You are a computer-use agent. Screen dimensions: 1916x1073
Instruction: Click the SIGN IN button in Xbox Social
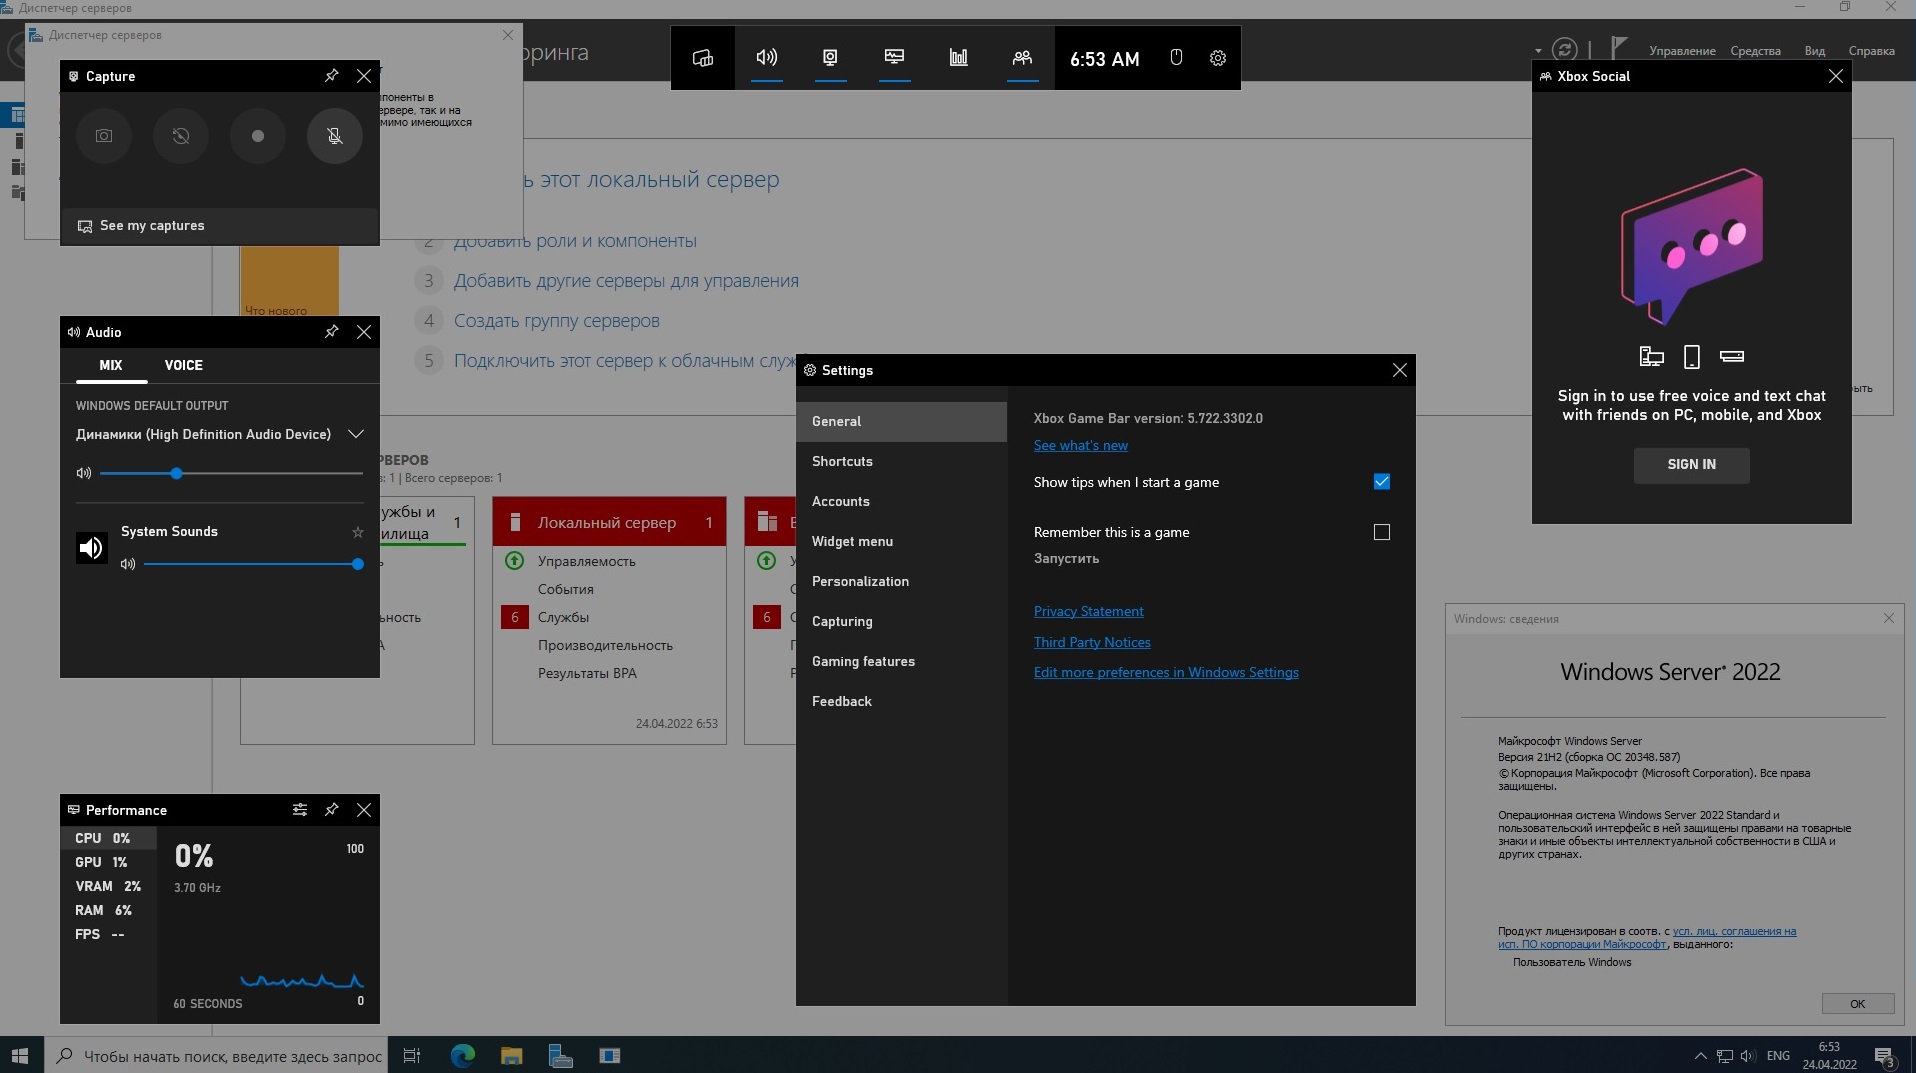(1691, 465)
